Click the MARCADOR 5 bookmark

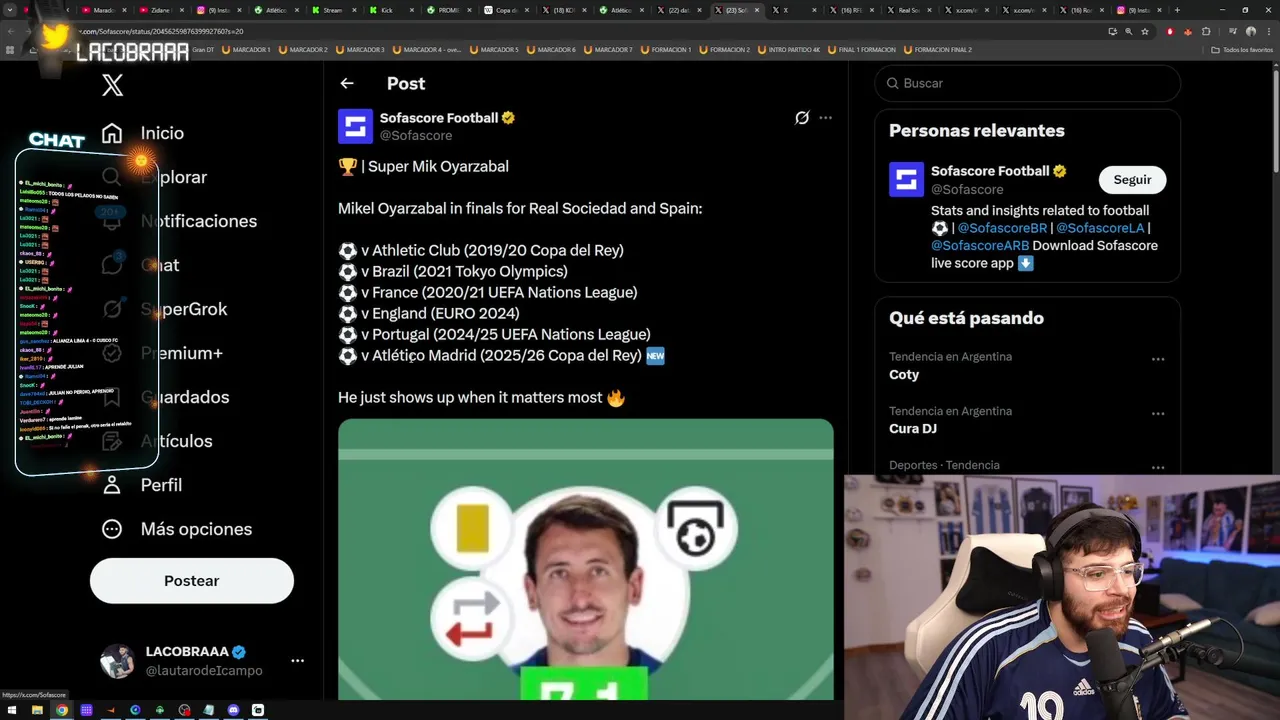[x=495, y=49]
